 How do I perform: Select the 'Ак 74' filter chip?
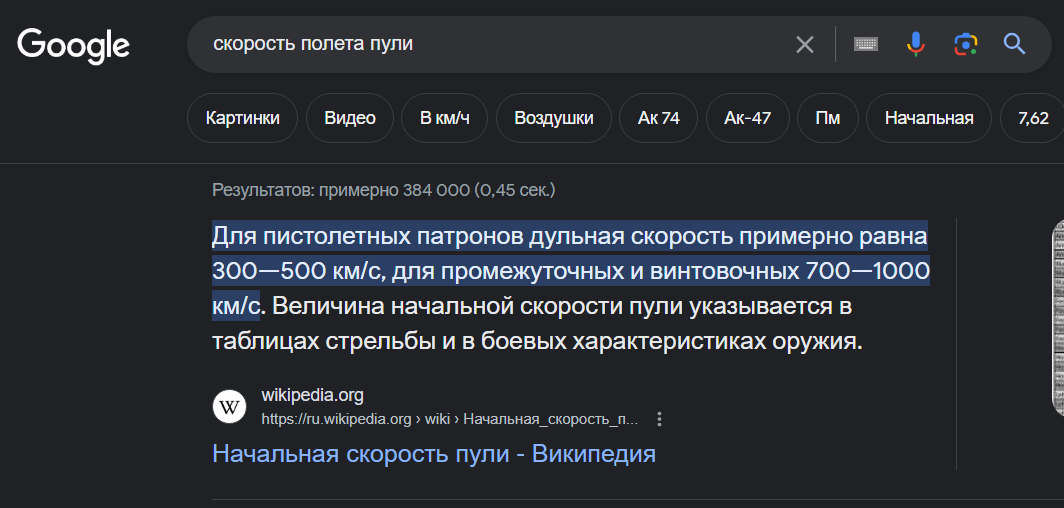coord(659,118)
